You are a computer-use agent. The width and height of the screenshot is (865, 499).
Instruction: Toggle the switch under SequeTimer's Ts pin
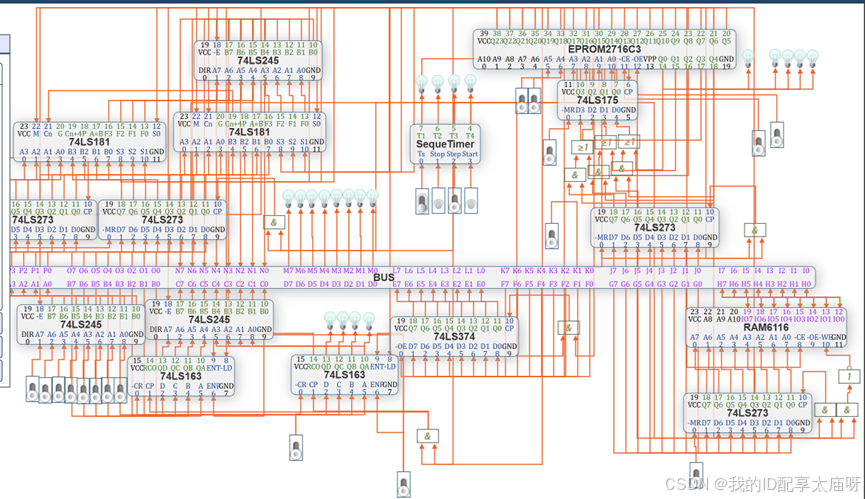pyautogui.click(x=422, y=201)
